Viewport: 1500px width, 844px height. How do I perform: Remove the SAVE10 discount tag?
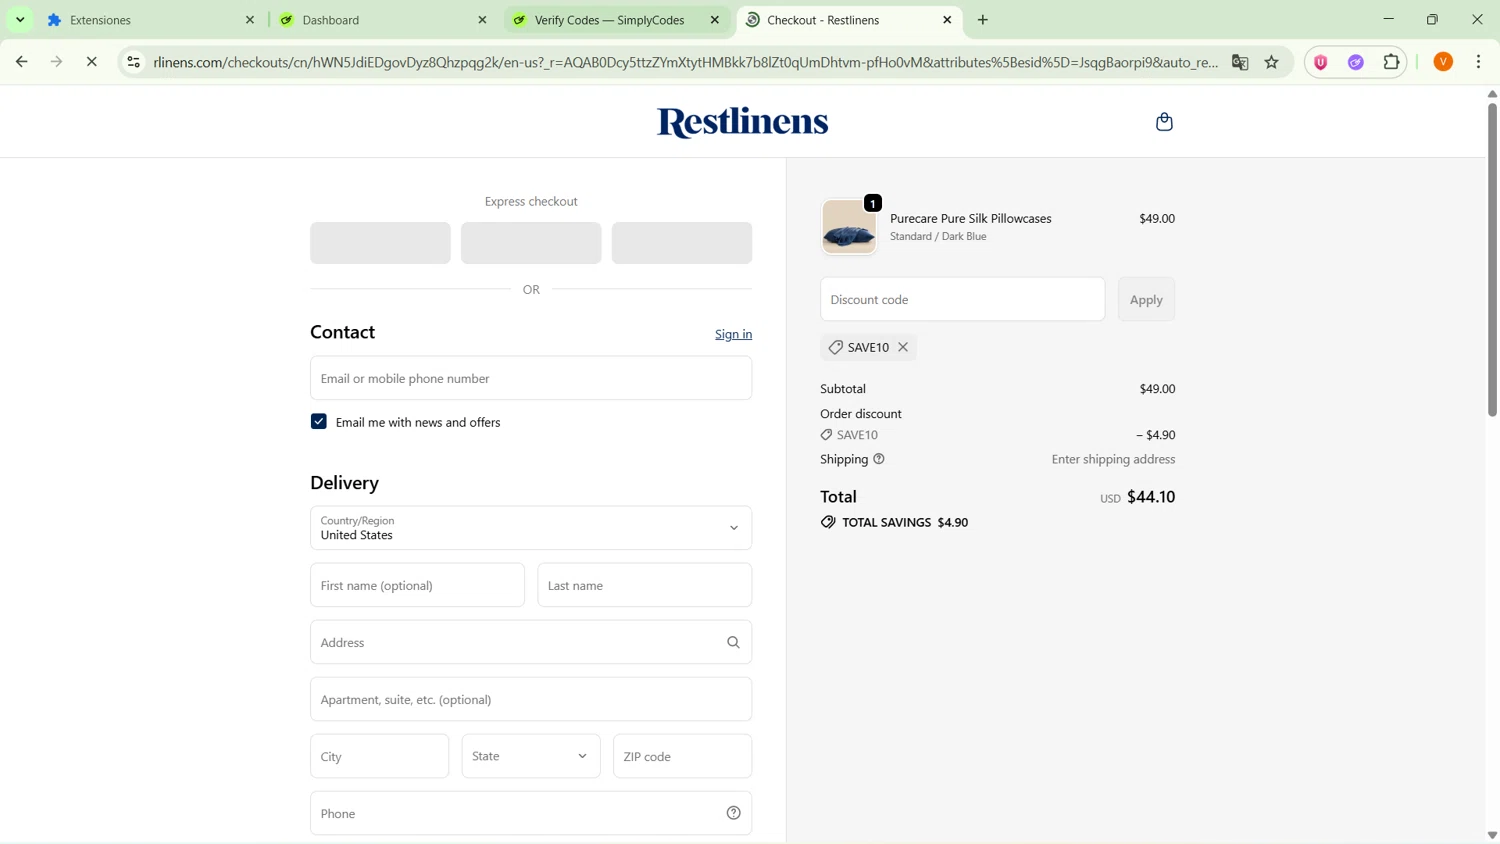pyautogui.click(x=903, y=347)
